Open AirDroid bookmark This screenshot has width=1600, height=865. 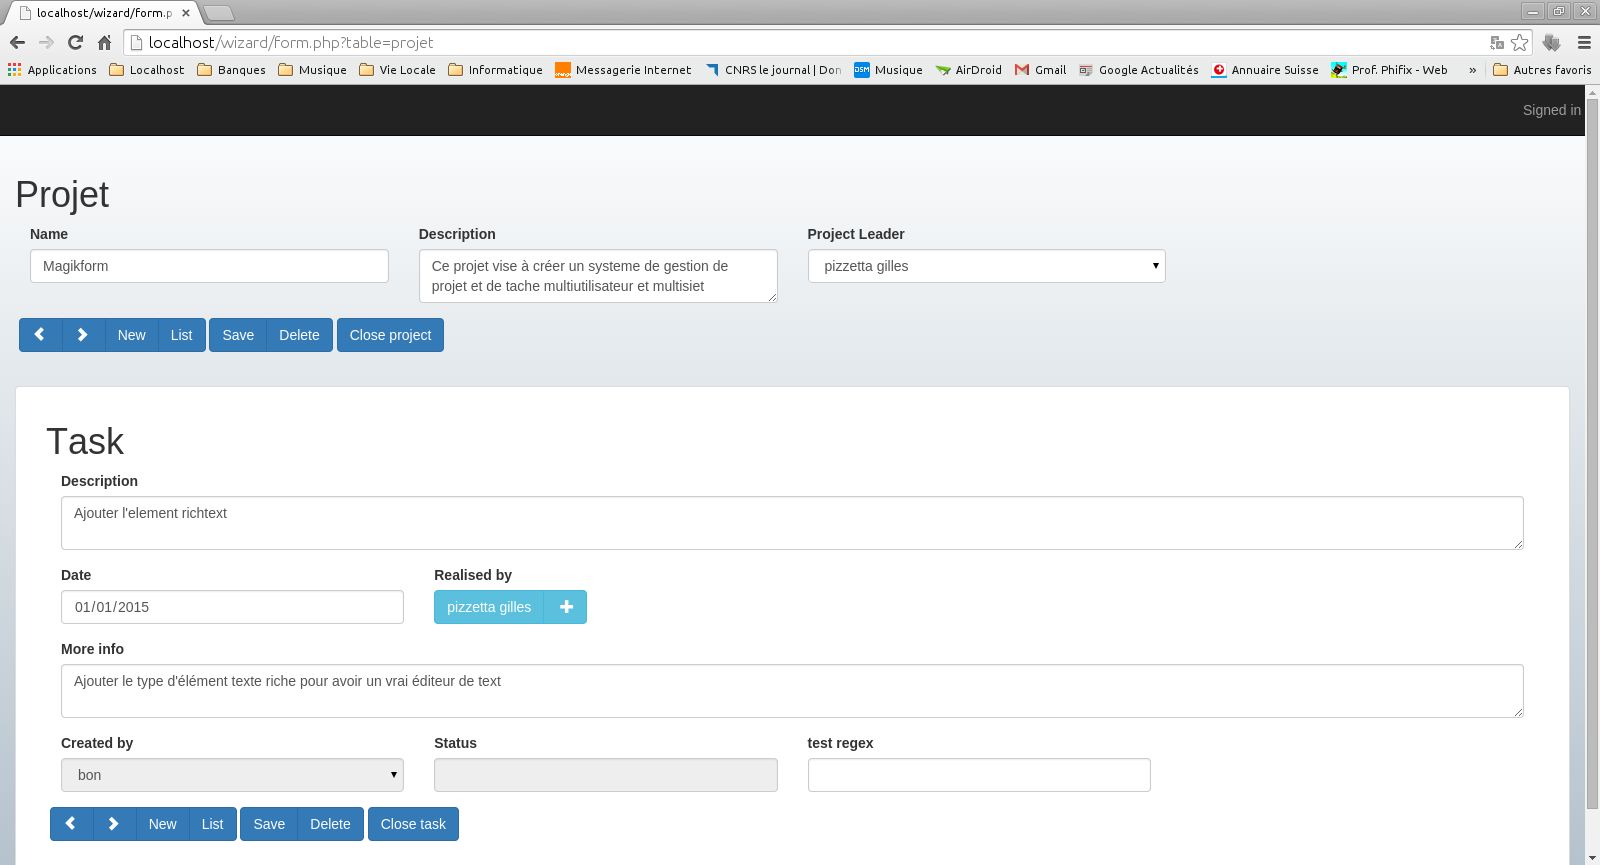[x=969, y=70]
